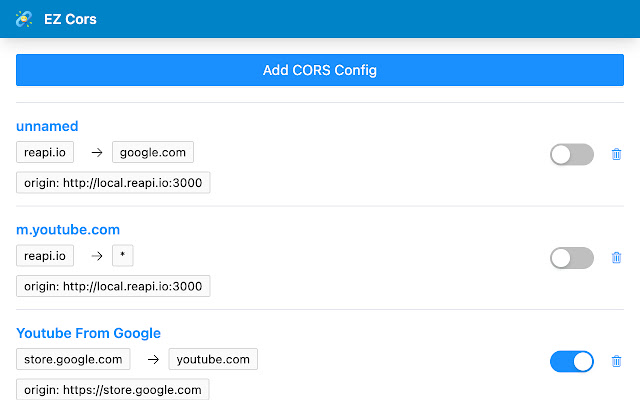Select the asterisk wildcard target tag
This screenshot has width=640, height=400.
[x=122, y=256]
